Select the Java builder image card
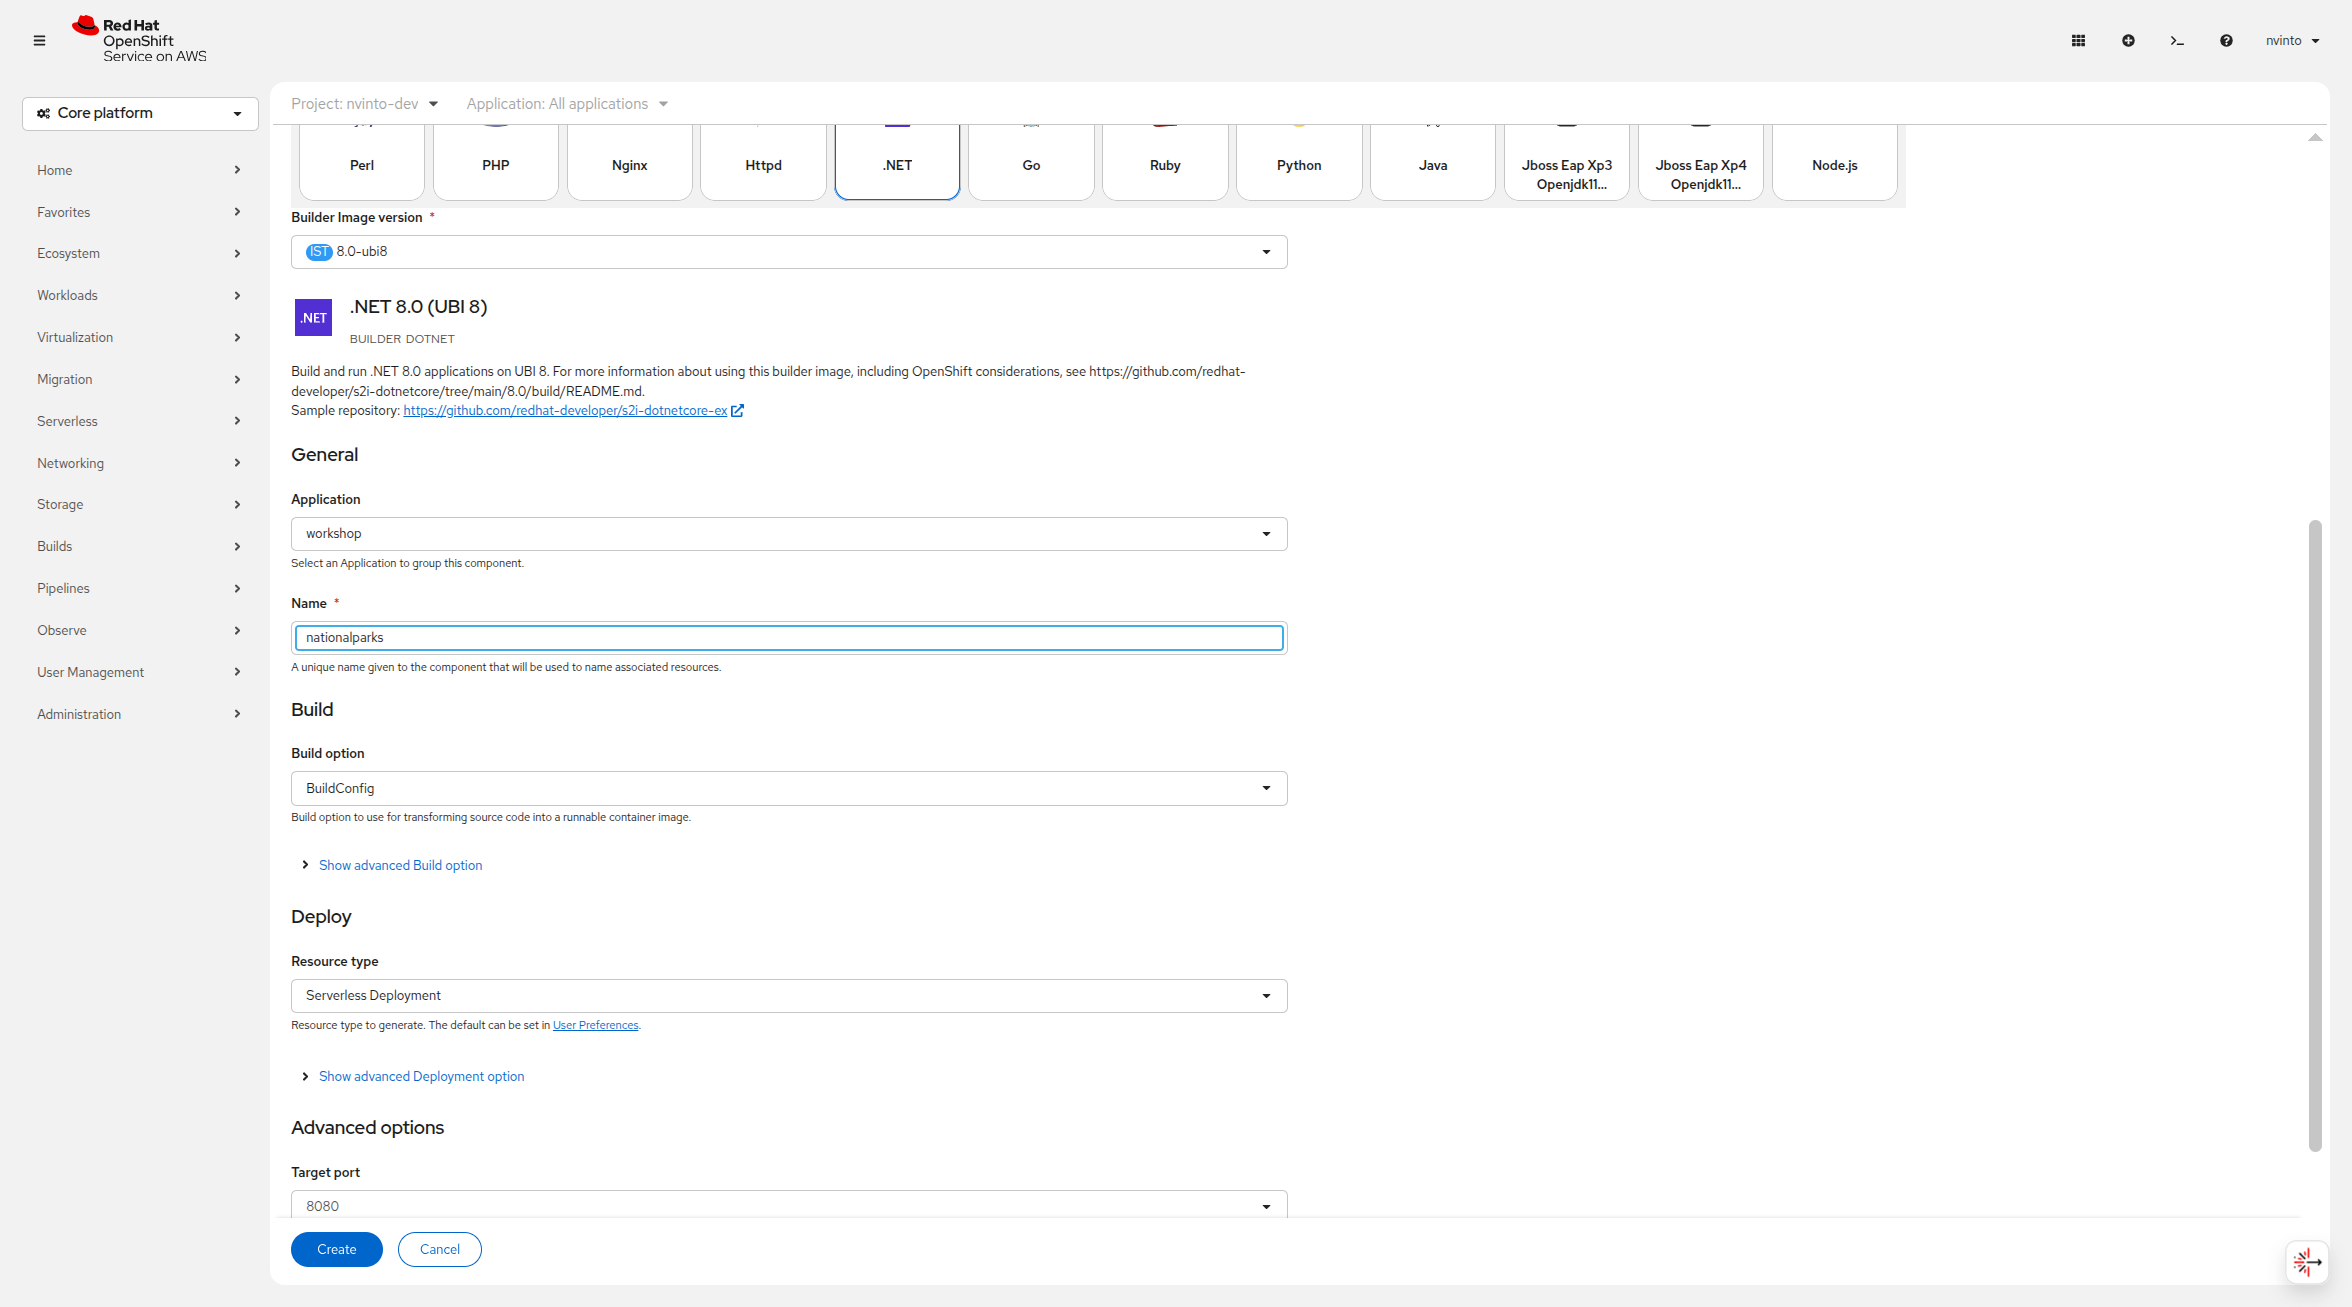The height and width of the screenshot is (1307, 2352). click(1434, 163)
